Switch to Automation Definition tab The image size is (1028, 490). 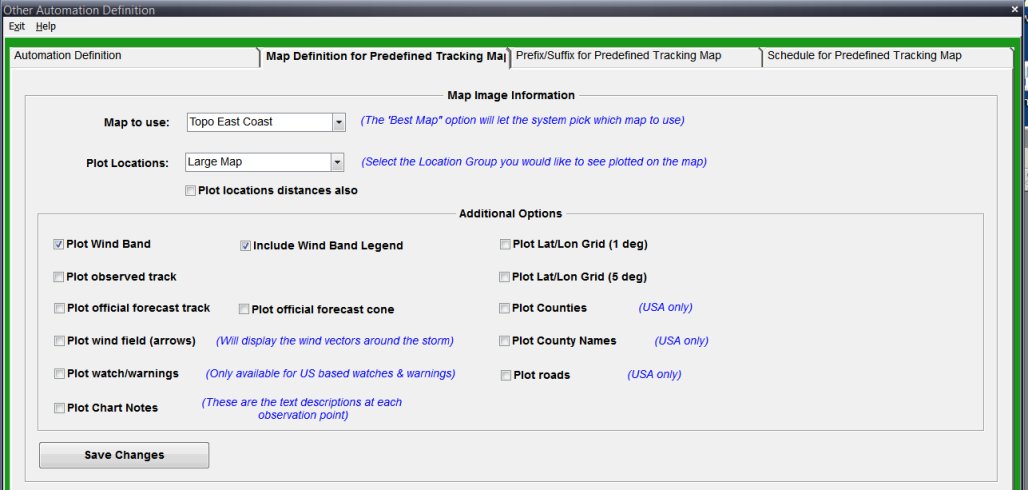(x=68, y=56)
